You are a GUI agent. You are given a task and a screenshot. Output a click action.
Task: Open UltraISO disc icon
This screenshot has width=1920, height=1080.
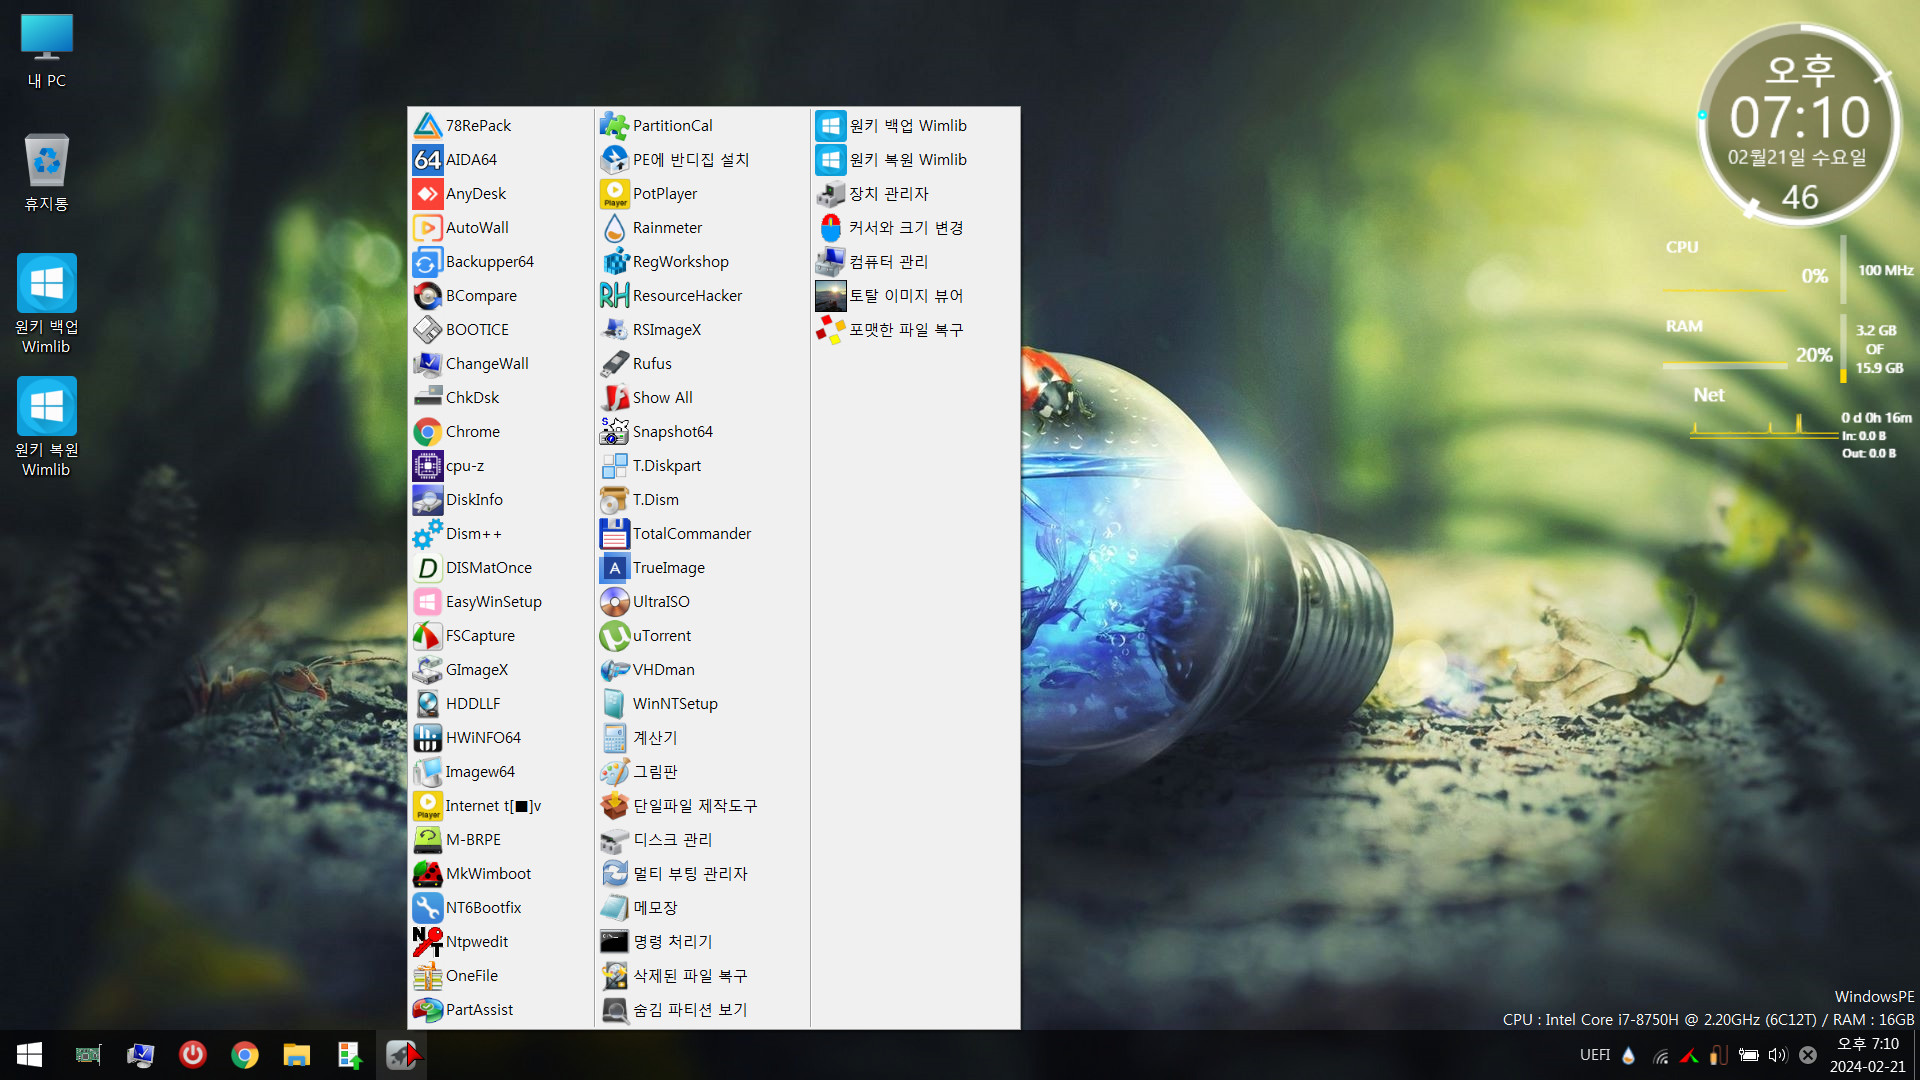[614, 602]
